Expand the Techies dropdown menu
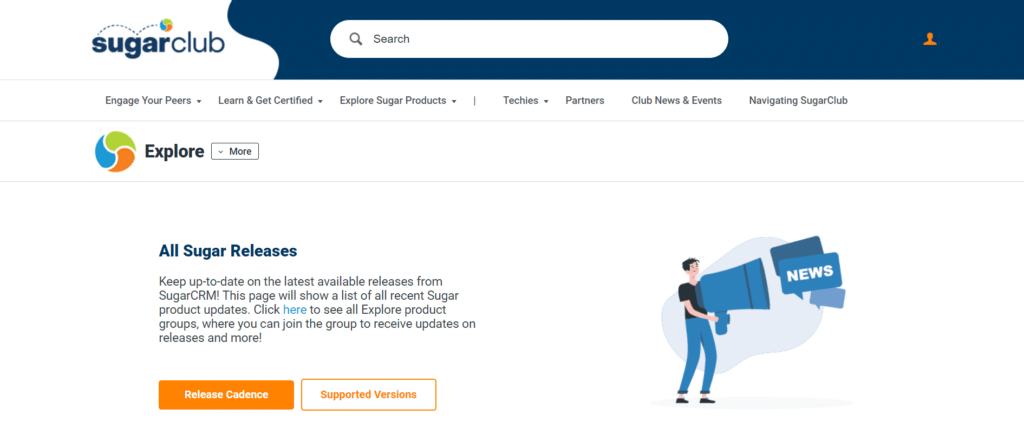This screenshot has height=442, width=1024. pyautogui.click(x=526, y=101)
